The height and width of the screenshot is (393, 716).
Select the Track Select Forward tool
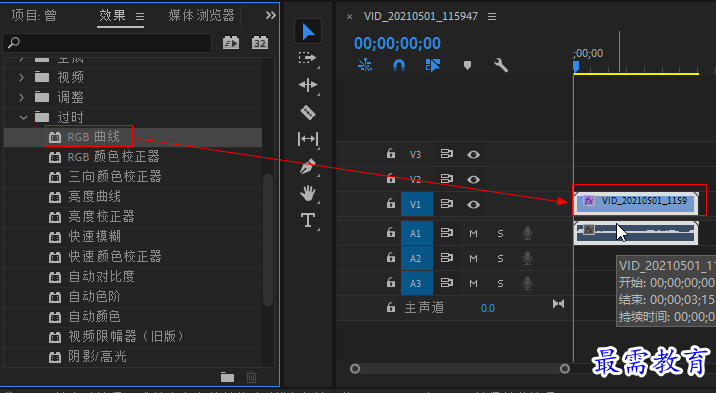click(x=308, y=58)
